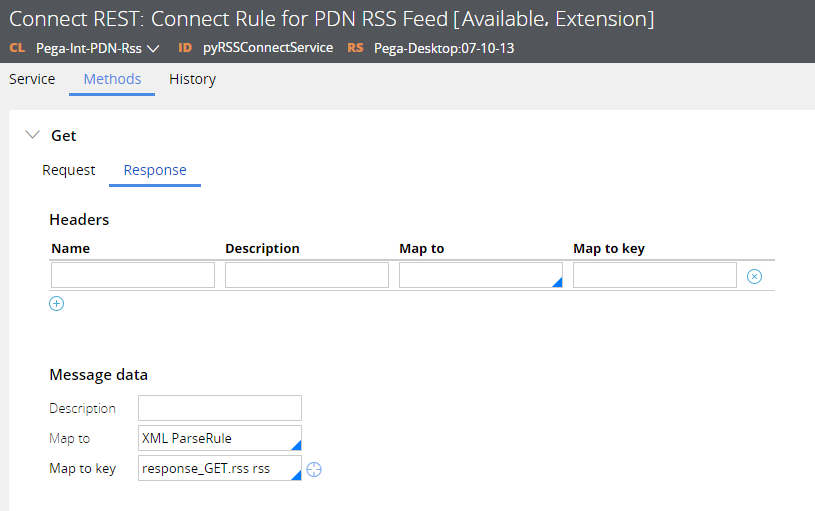Collapse the Get section chevron

[33, 135]
